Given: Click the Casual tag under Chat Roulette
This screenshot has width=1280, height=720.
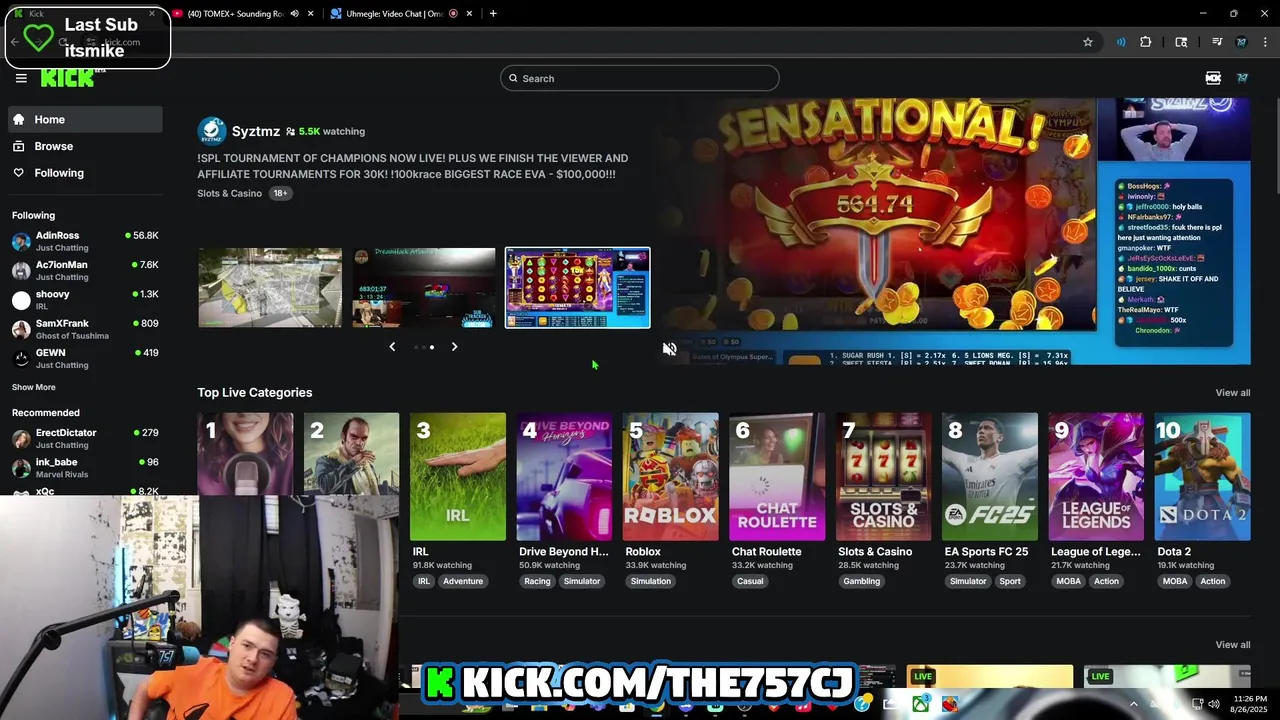Looking at the screenshot, I should coord(750,581).
